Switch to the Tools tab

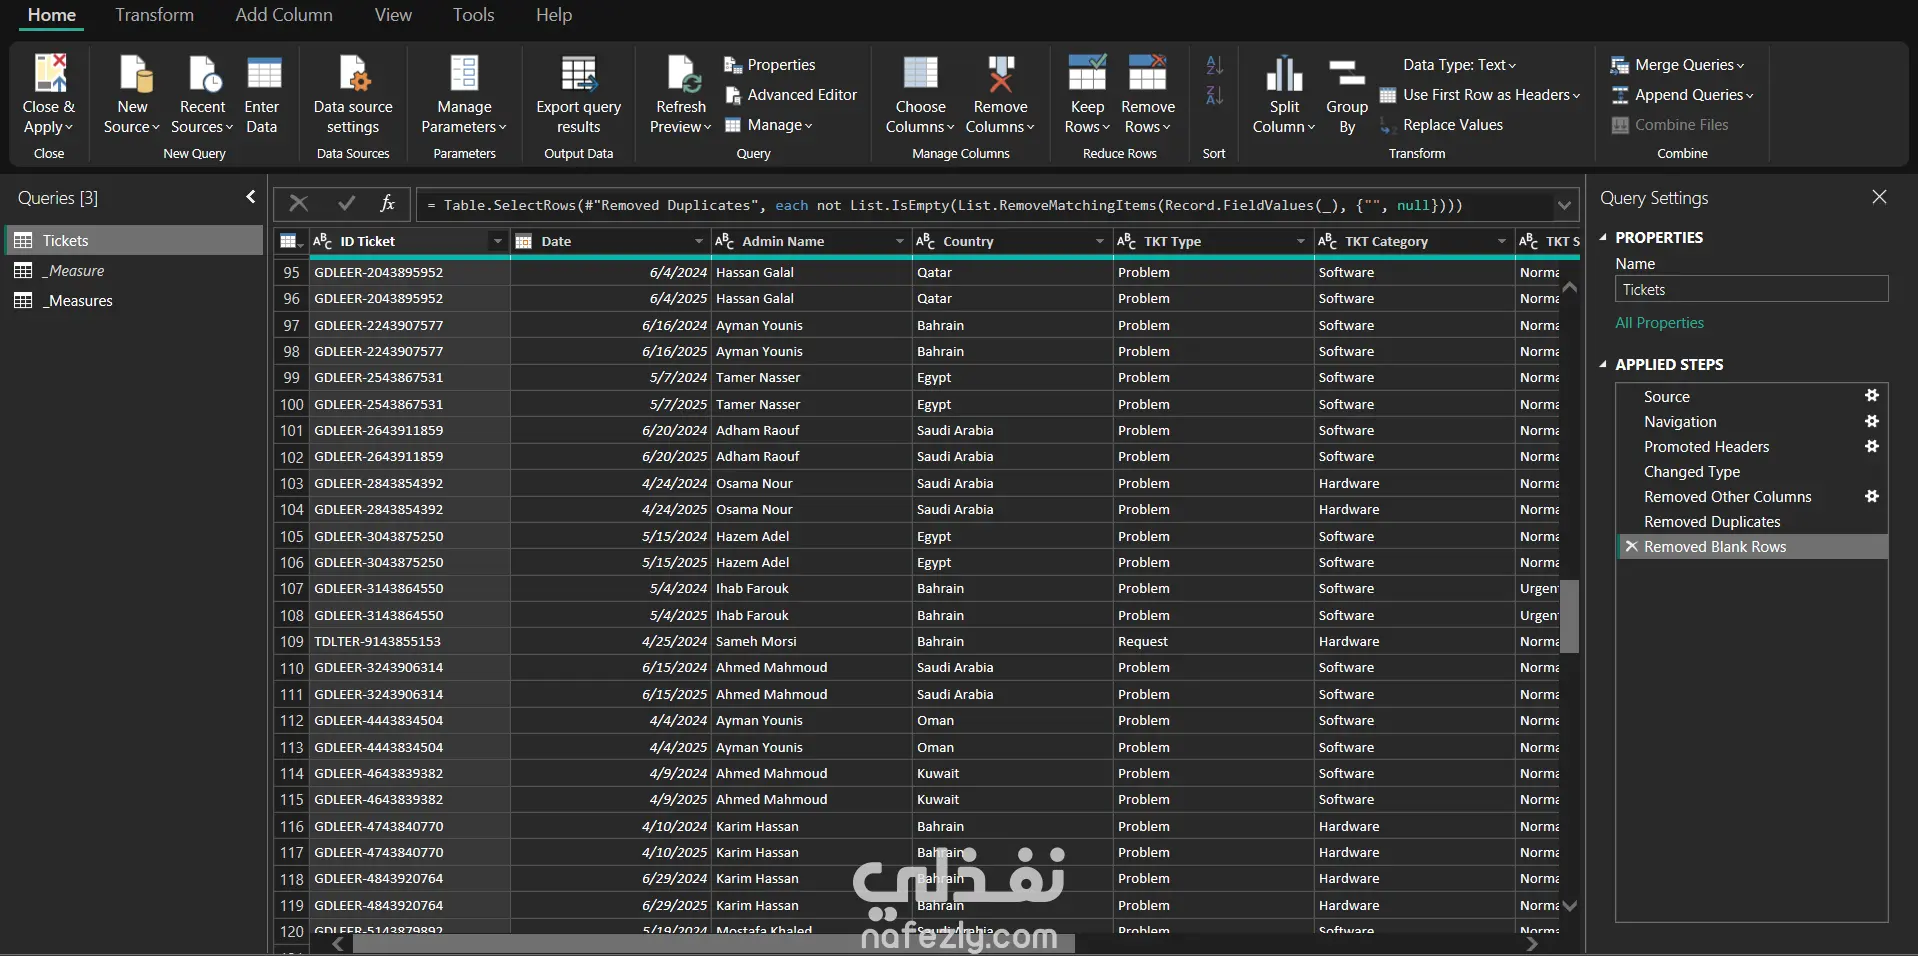point(473,15)
